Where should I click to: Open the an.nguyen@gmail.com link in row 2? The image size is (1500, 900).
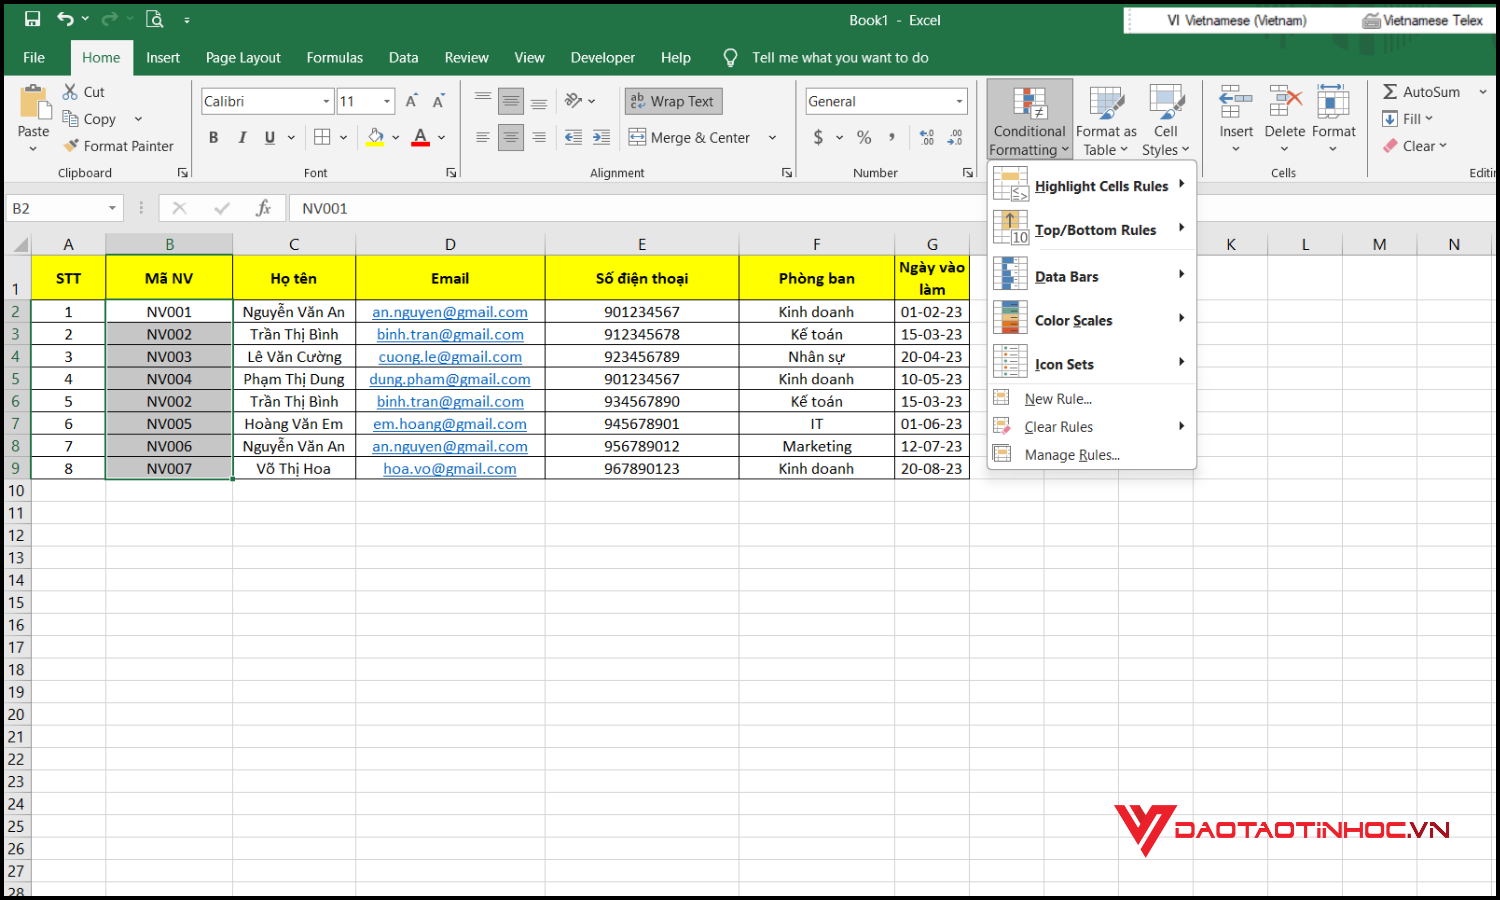pos(450,312)
